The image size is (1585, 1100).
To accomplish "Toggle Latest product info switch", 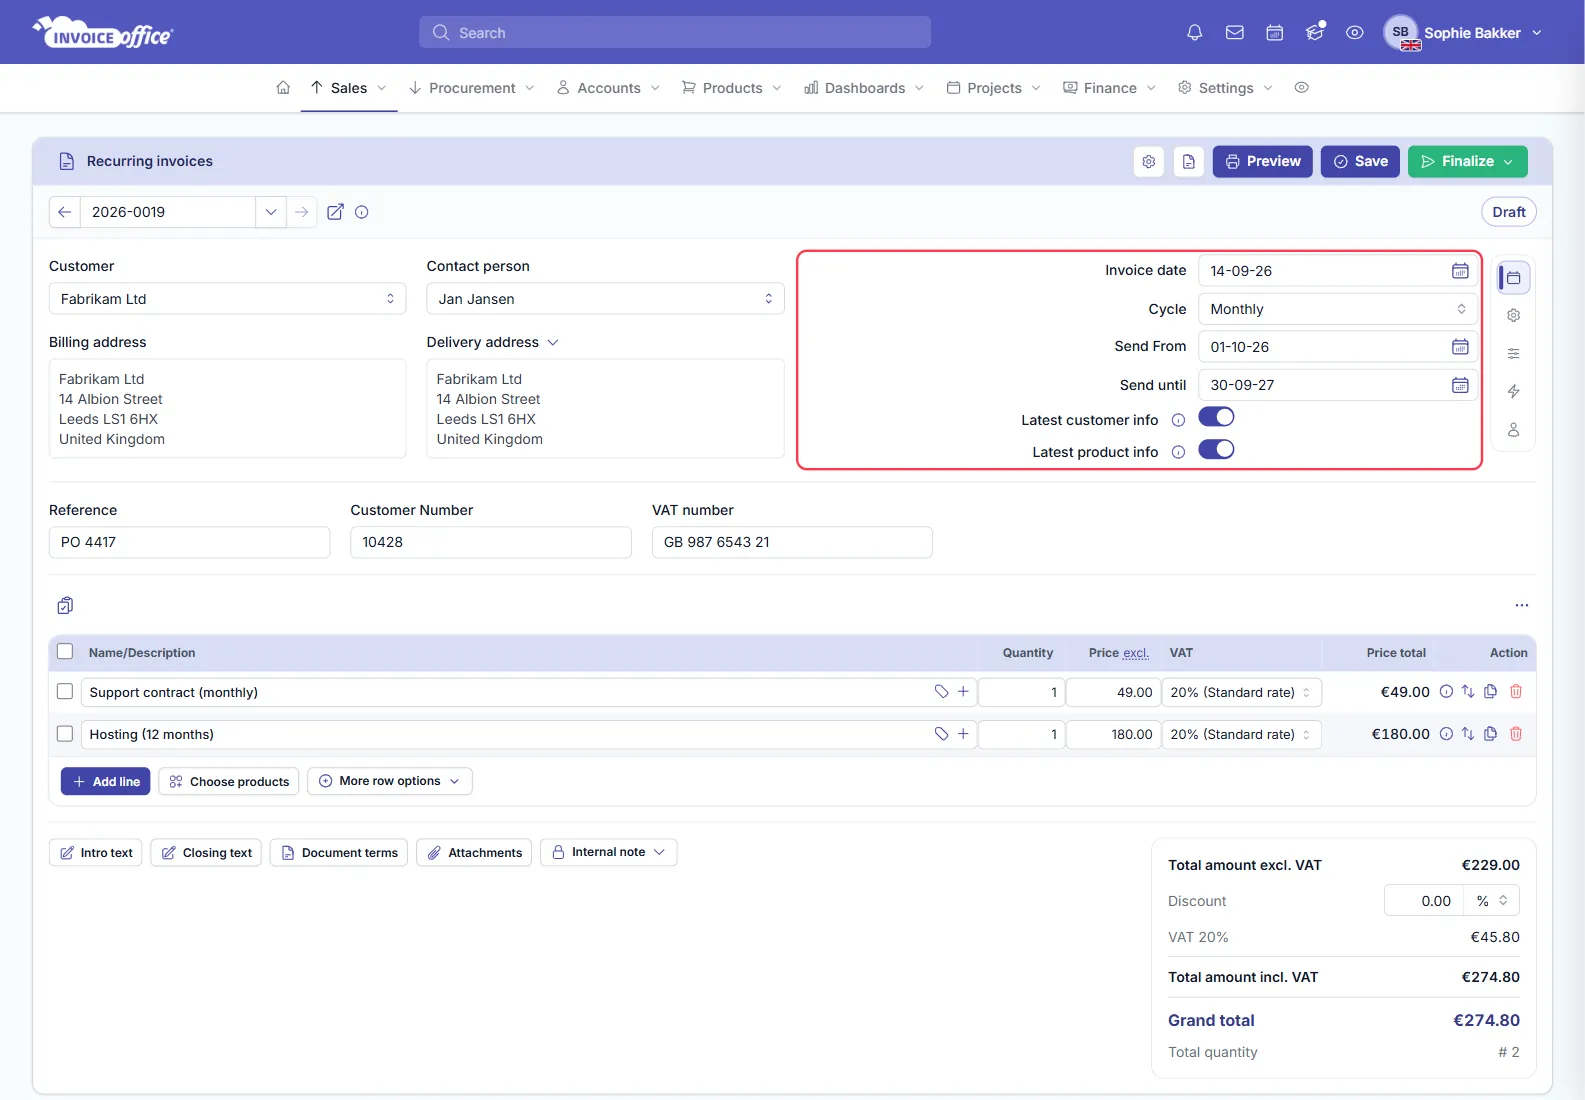I will pos(1217,449).
